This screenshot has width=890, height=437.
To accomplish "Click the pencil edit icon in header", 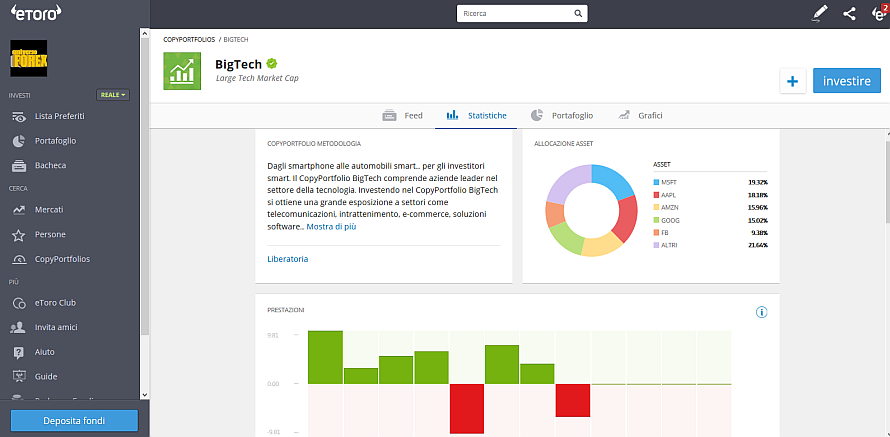I will 820,14.
